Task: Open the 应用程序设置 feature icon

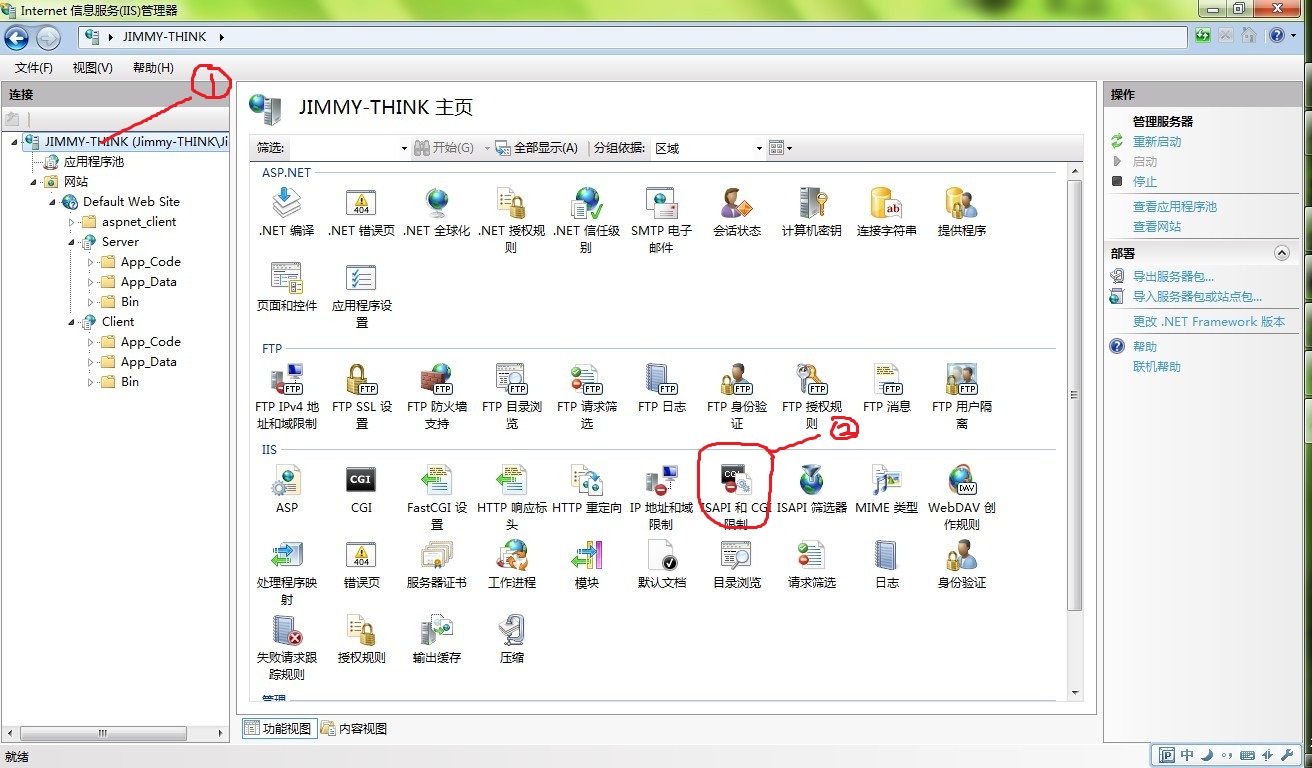Action: [362, 279]
